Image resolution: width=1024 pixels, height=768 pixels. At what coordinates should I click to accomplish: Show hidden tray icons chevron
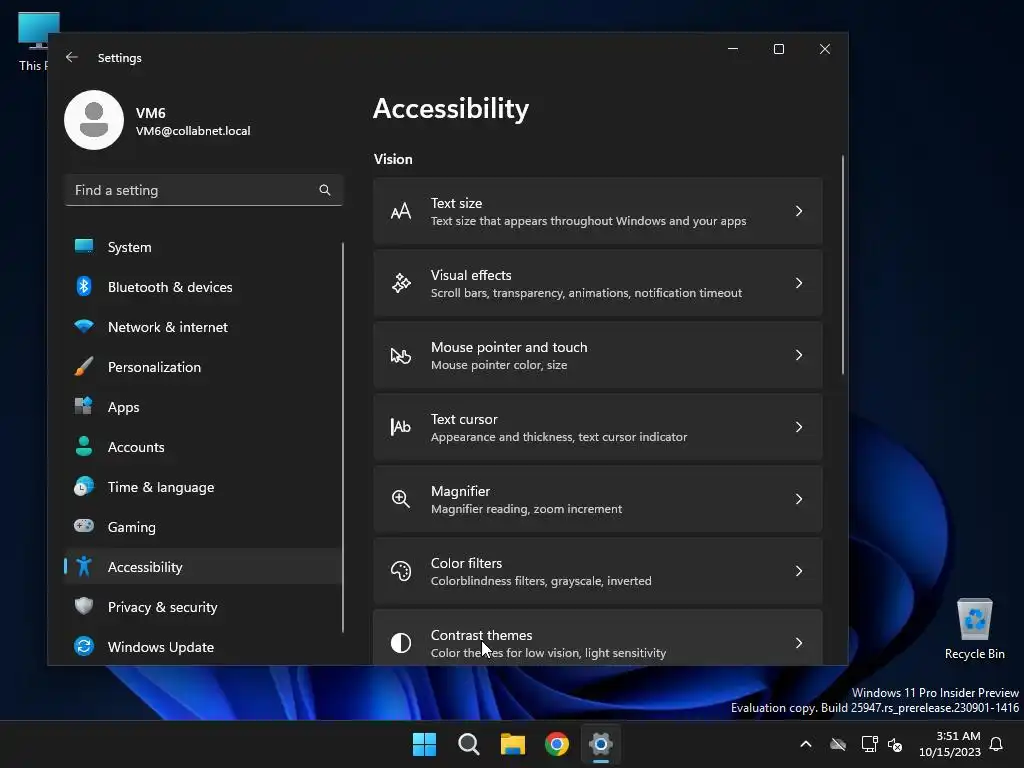806,744
